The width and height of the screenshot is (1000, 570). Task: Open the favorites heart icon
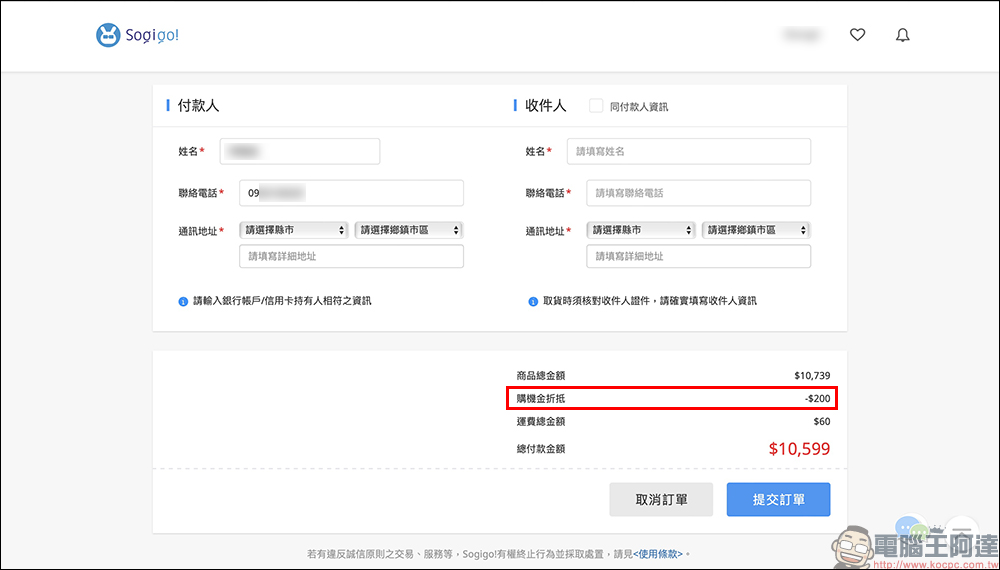click(858, 35)
